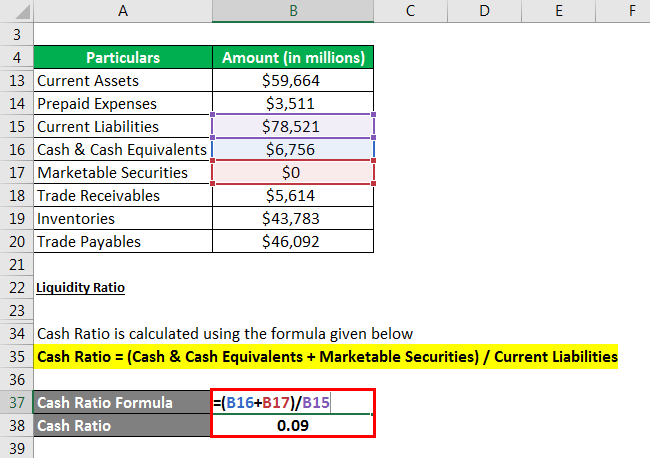Select the $0 cell

(293, 172)
